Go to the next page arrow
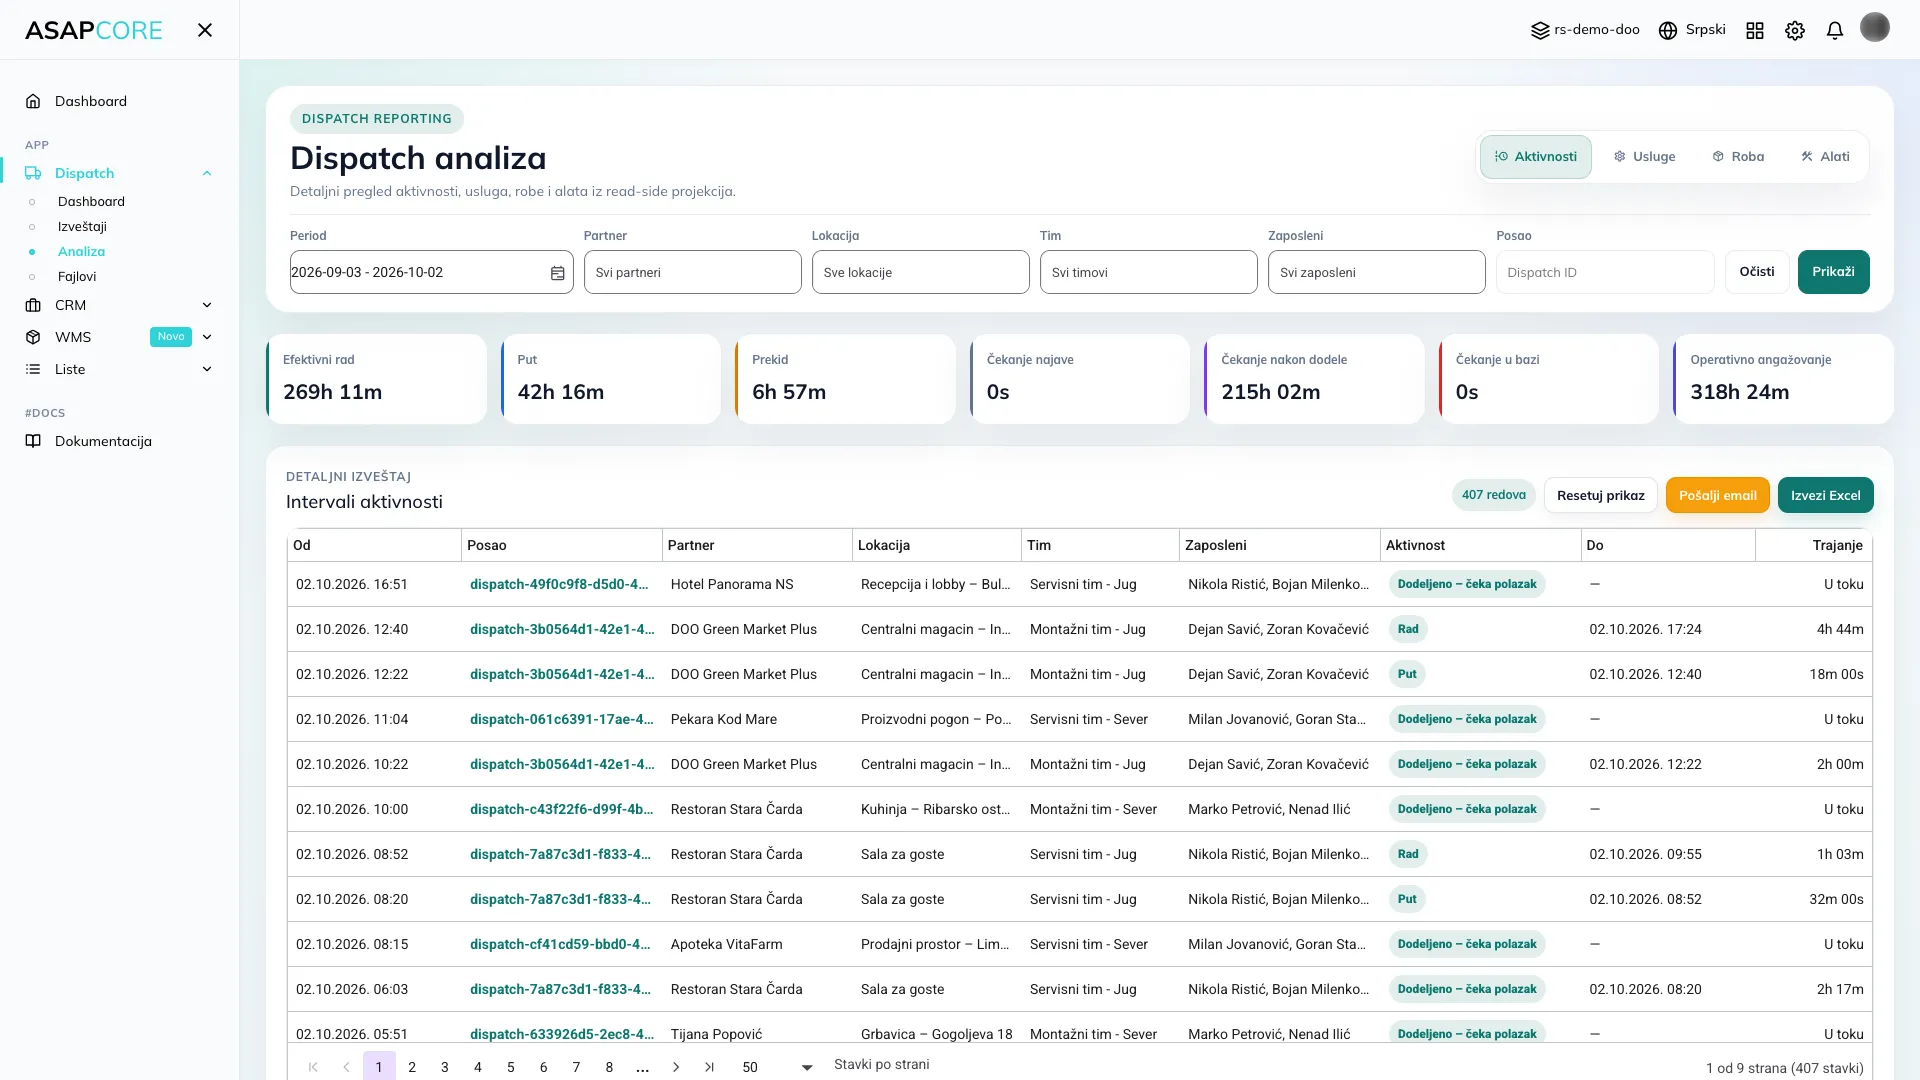Image resolution: width=1920 pixels, height=1080 pixels. [x=676, y=1067]
